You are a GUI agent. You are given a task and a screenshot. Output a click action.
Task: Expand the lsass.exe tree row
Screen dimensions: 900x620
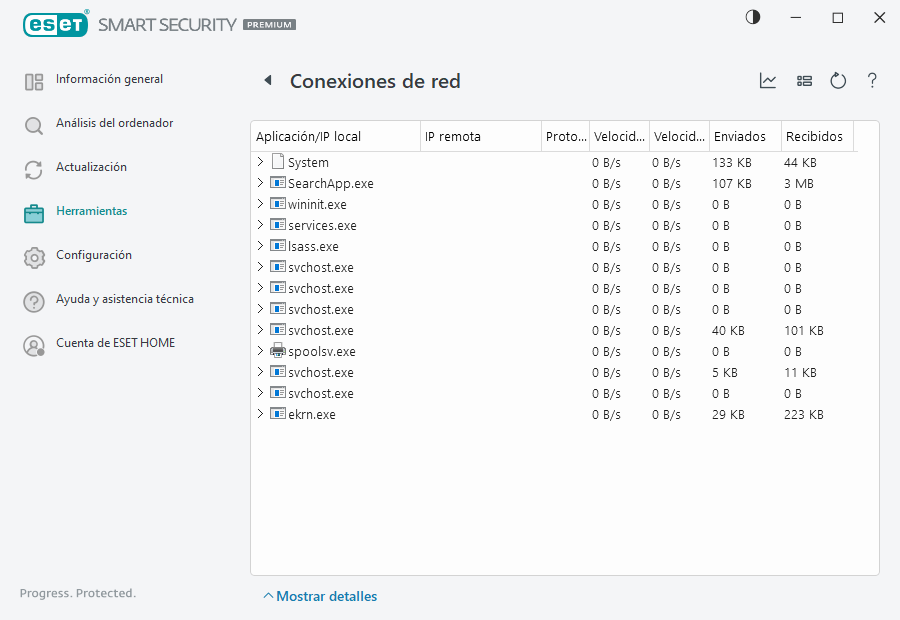click(x=260, y=246)
